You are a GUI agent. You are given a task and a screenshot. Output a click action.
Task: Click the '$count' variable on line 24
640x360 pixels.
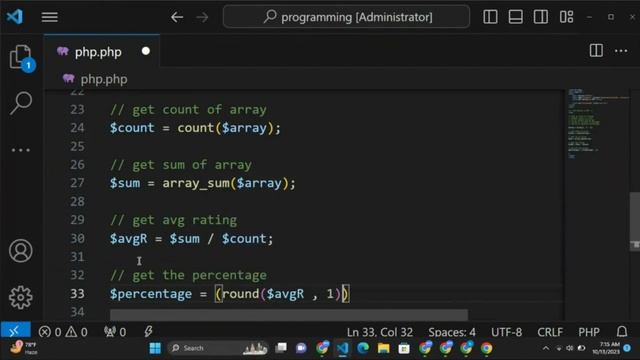pos(132,128)
